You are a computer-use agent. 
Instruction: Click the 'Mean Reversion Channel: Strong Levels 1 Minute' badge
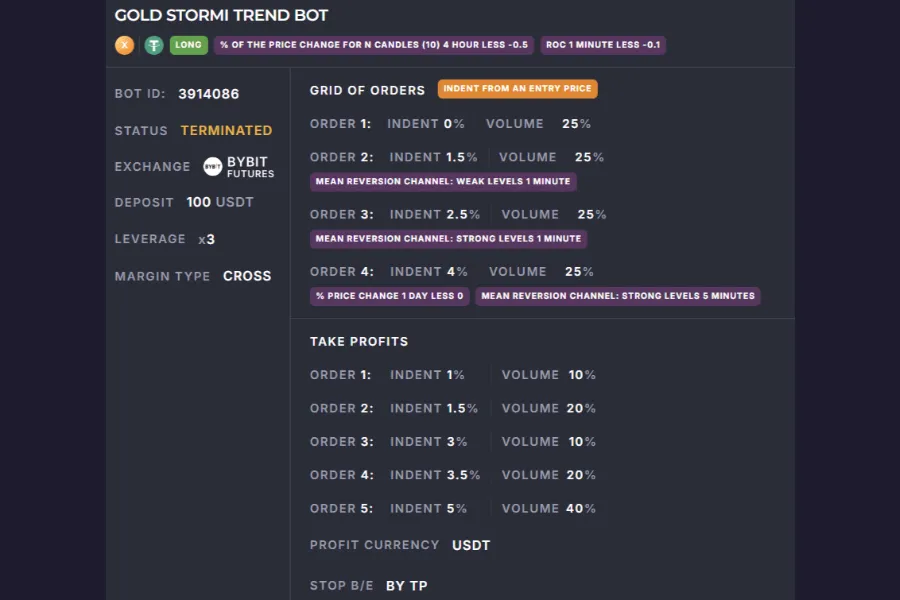coord(448,239)
